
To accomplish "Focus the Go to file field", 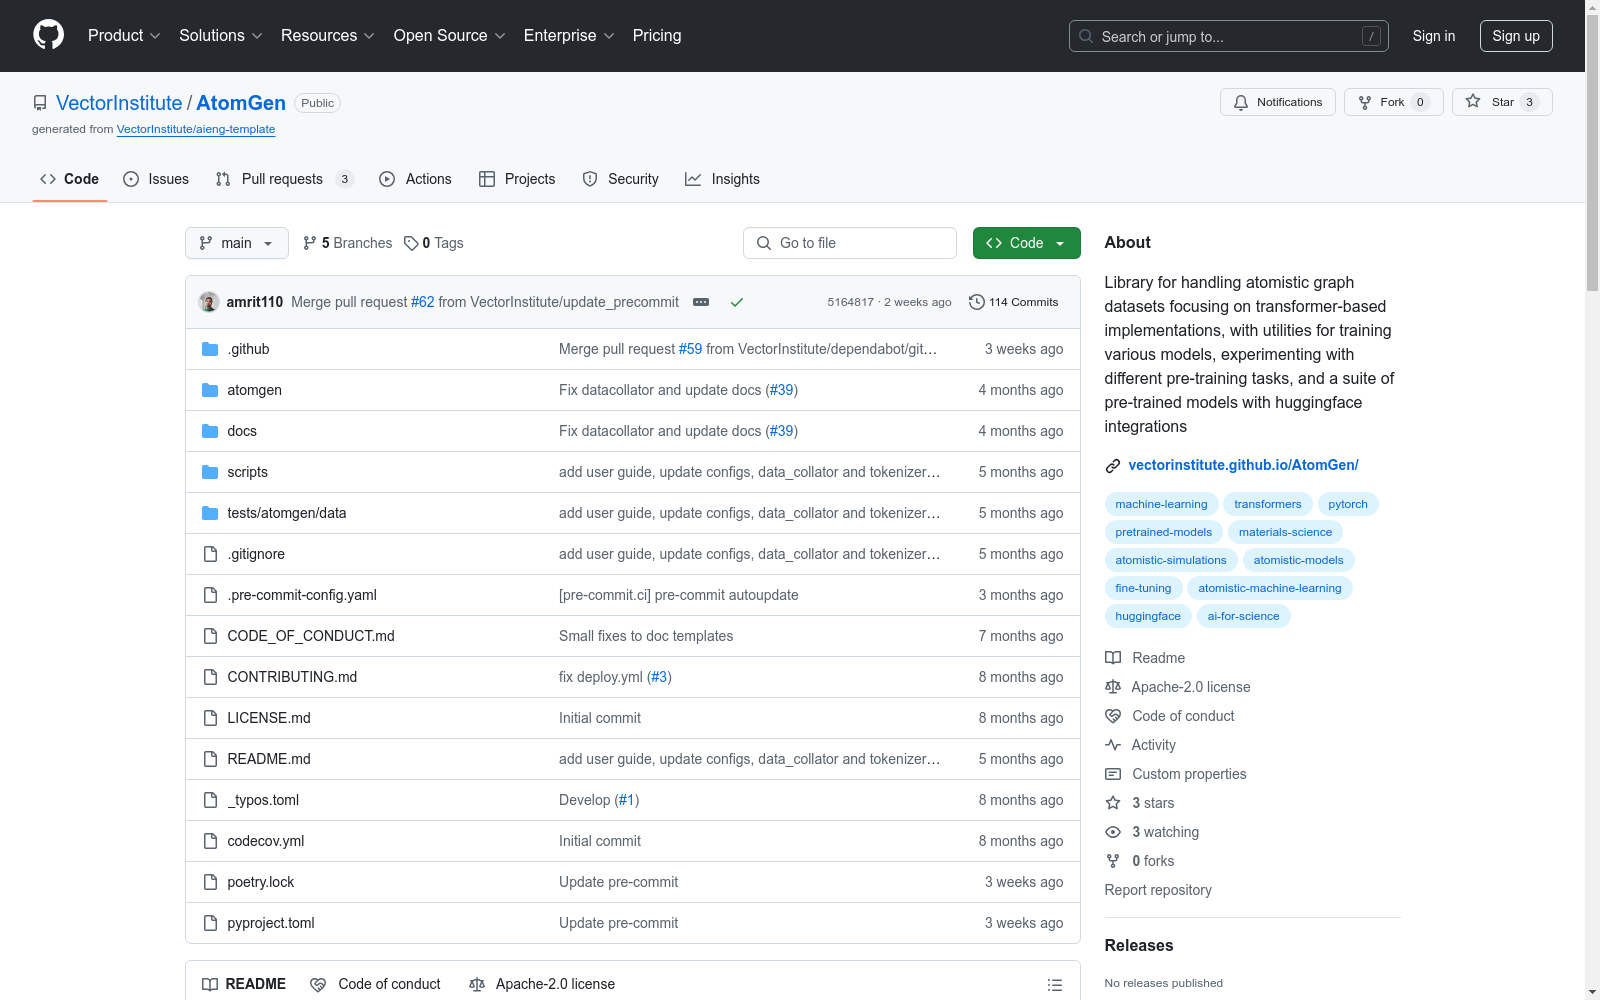I will [x=850, y=243].
